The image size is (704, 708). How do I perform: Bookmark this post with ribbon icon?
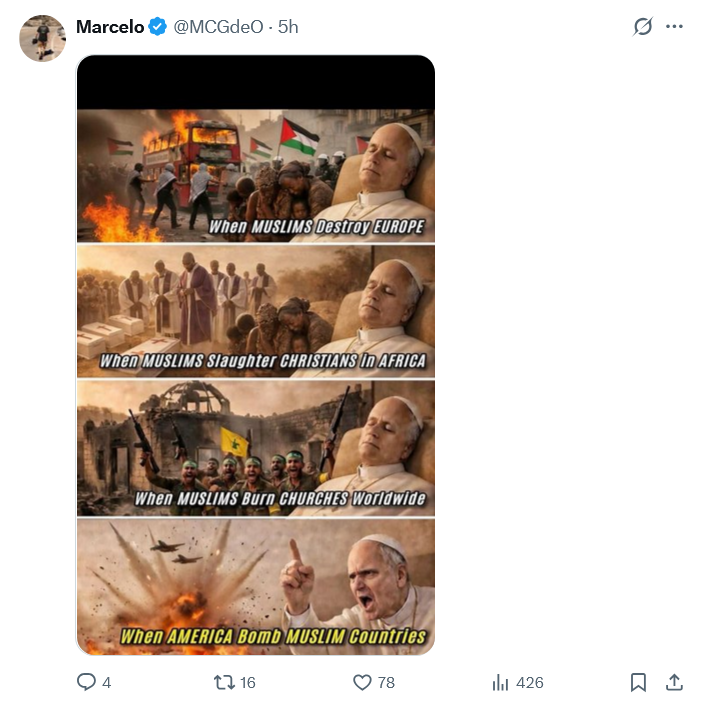pyautogui.click(x=638, y=682)
